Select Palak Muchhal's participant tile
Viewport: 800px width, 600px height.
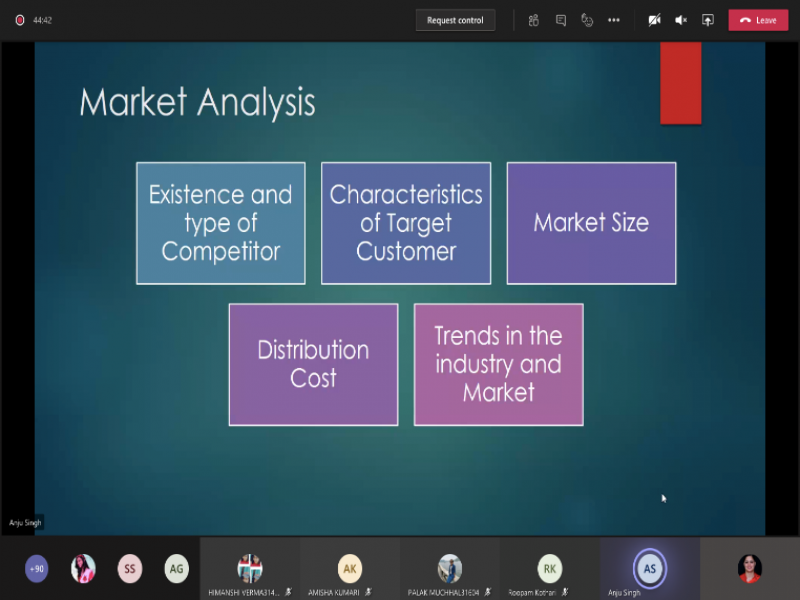point(450,568)
